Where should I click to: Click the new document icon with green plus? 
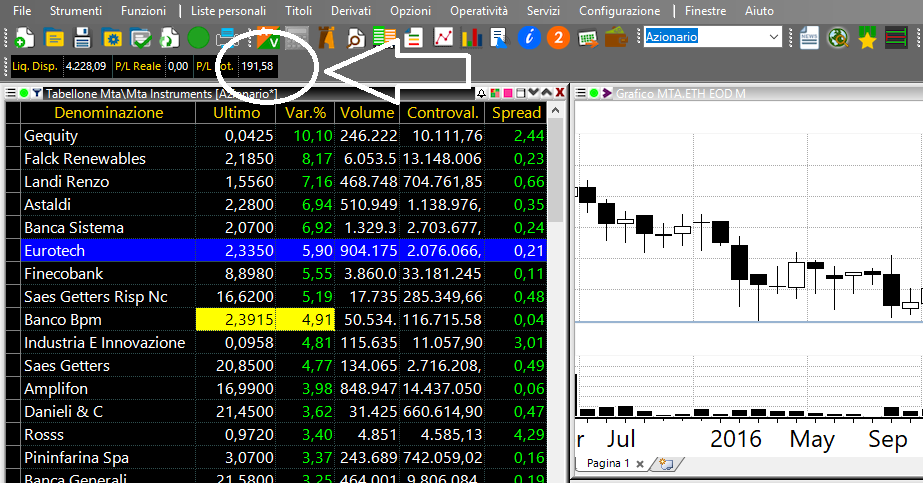click(x=24, y=38)
